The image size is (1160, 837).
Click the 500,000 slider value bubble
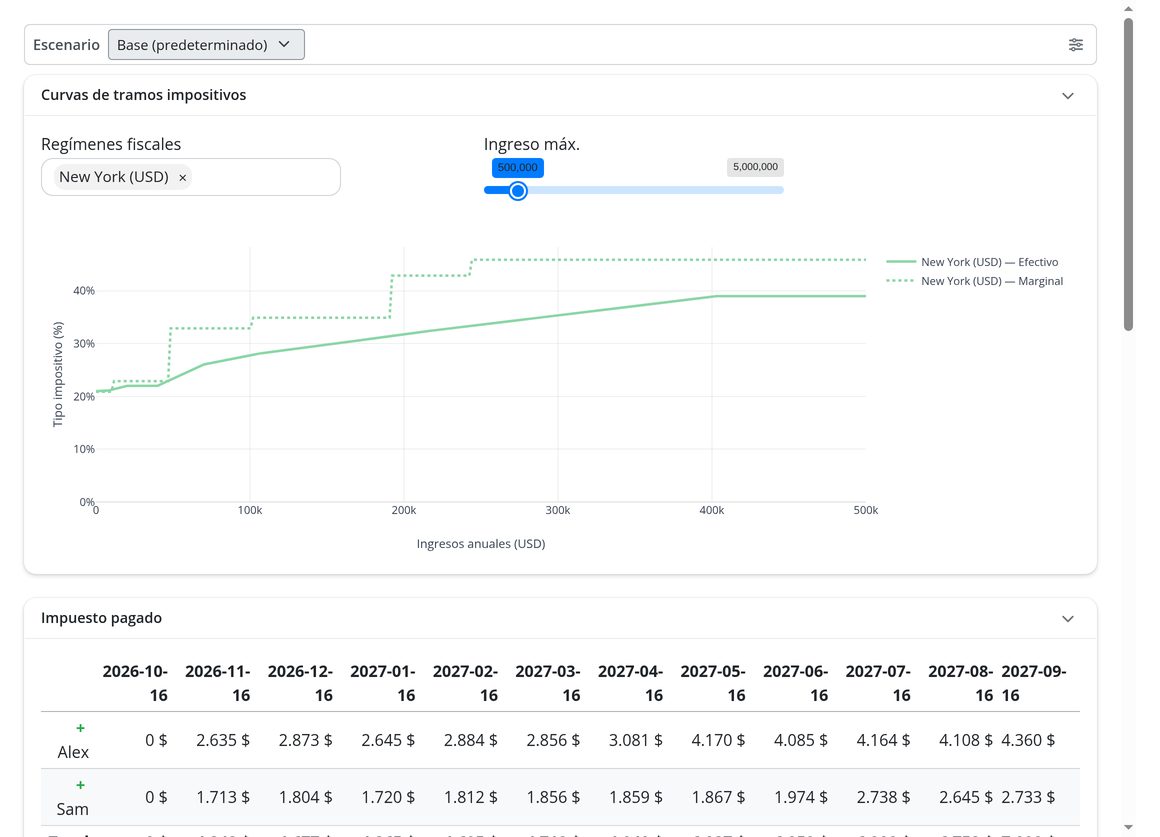pyautogui.click(x=518, y=167)
